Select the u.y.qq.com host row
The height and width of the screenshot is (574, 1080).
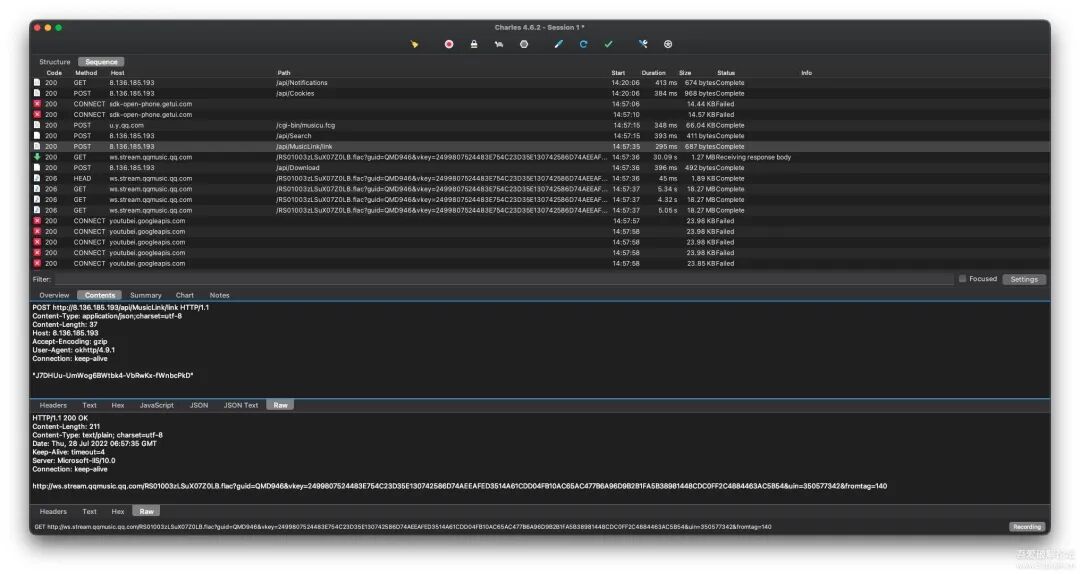(x=540, y=125)
